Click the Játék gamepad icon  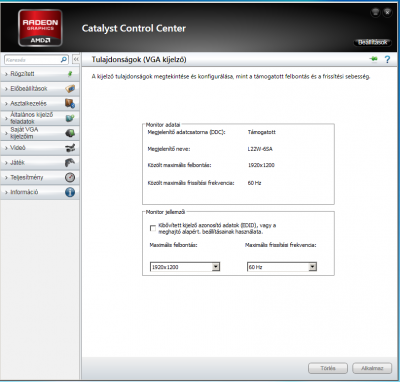click(x=70, y=162)
